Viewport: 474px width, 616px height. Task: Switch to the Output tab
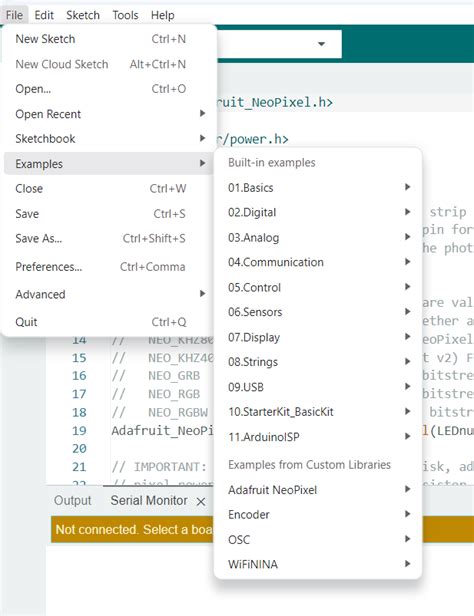tap(73, 500)
